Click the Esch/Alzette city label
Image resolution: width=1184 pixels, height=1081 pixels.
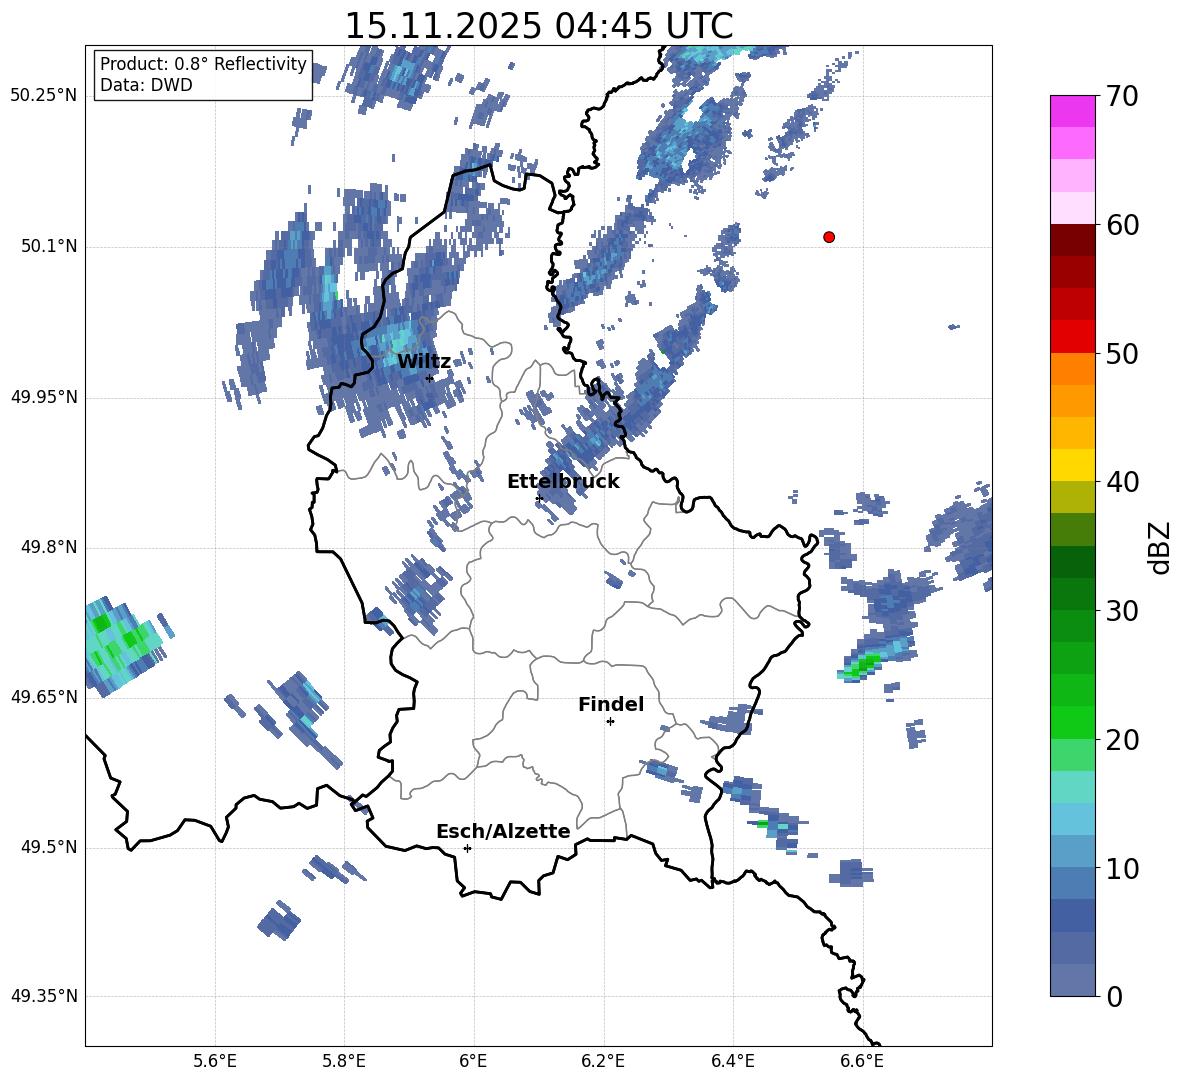point(503,831)
